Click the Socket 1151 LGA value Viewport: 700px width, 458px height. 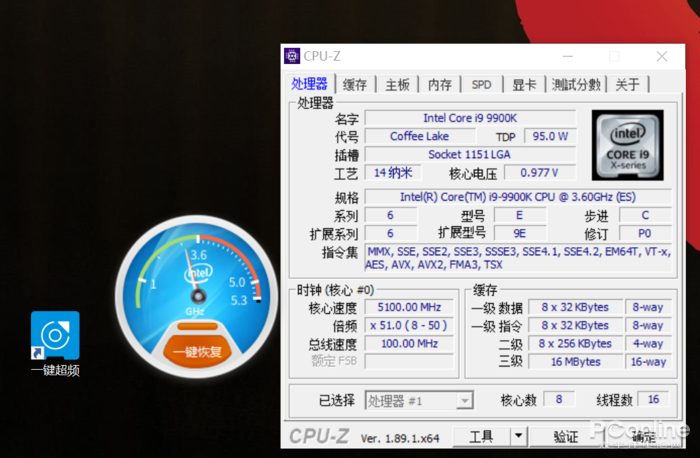[x=470, y=154]
